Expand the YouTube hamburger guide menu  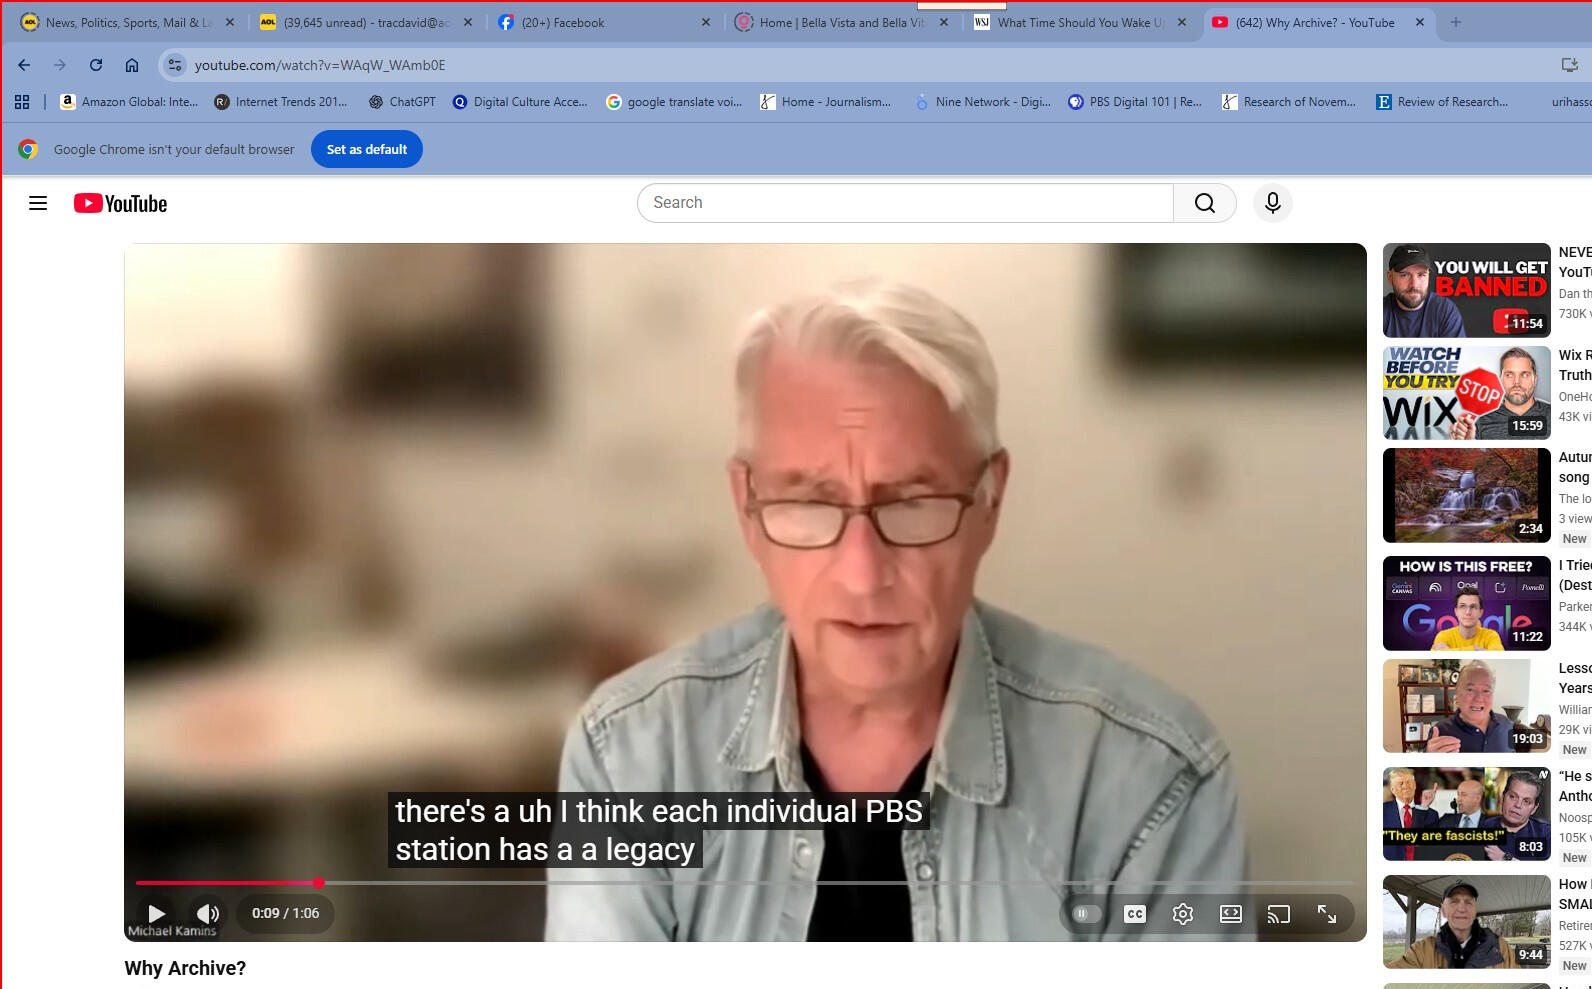click(38, 204)
